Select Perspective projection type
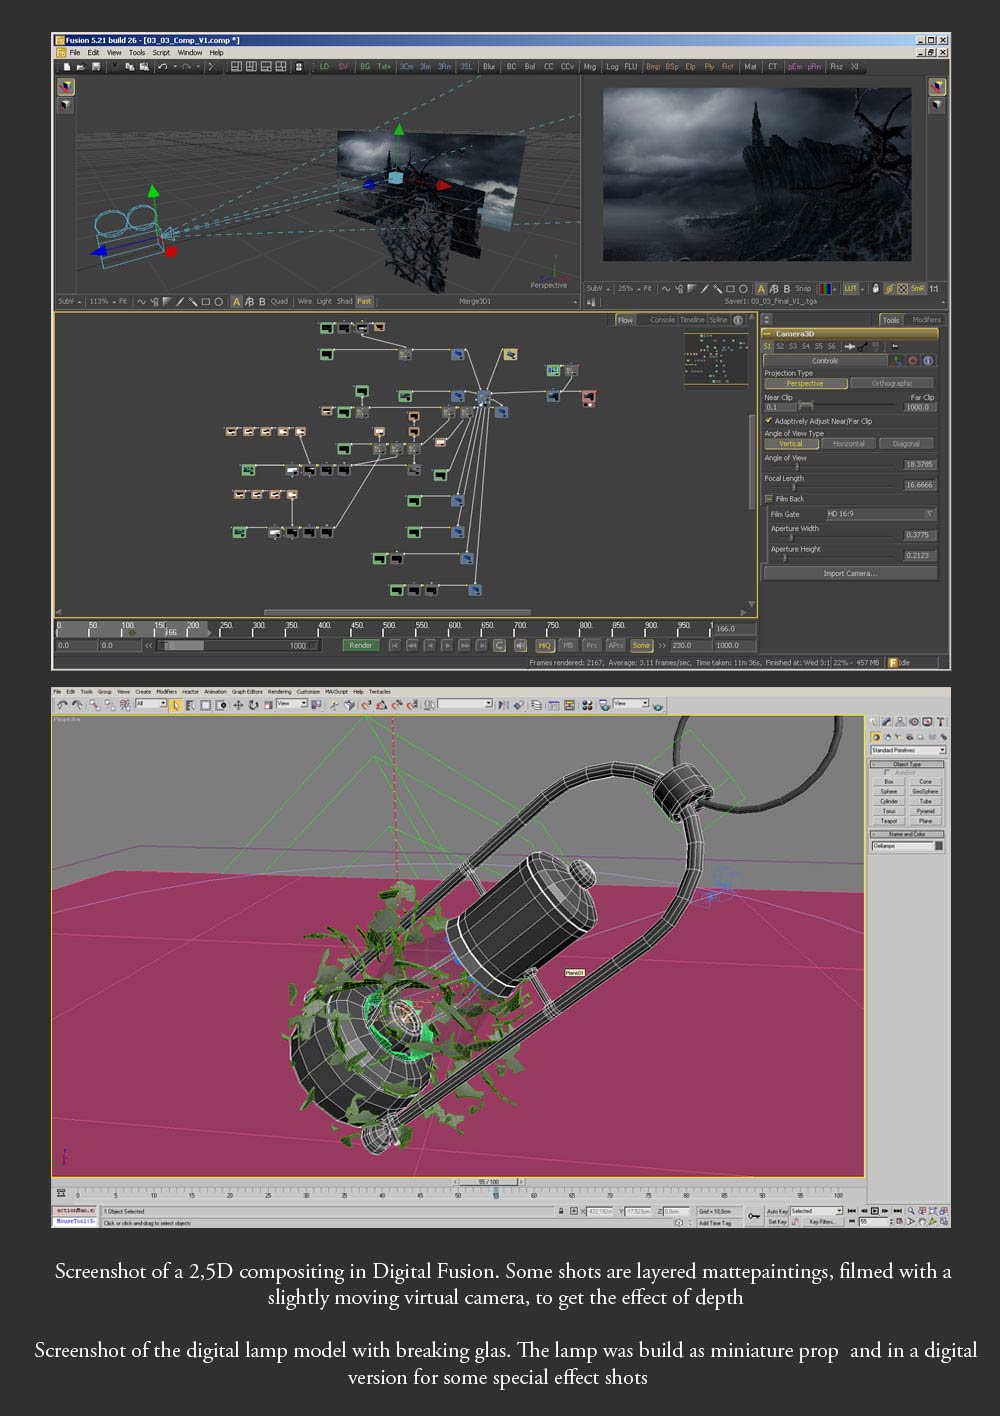Image resolution: width=1000 pixels, height=1416 pixels. point(805,383)
